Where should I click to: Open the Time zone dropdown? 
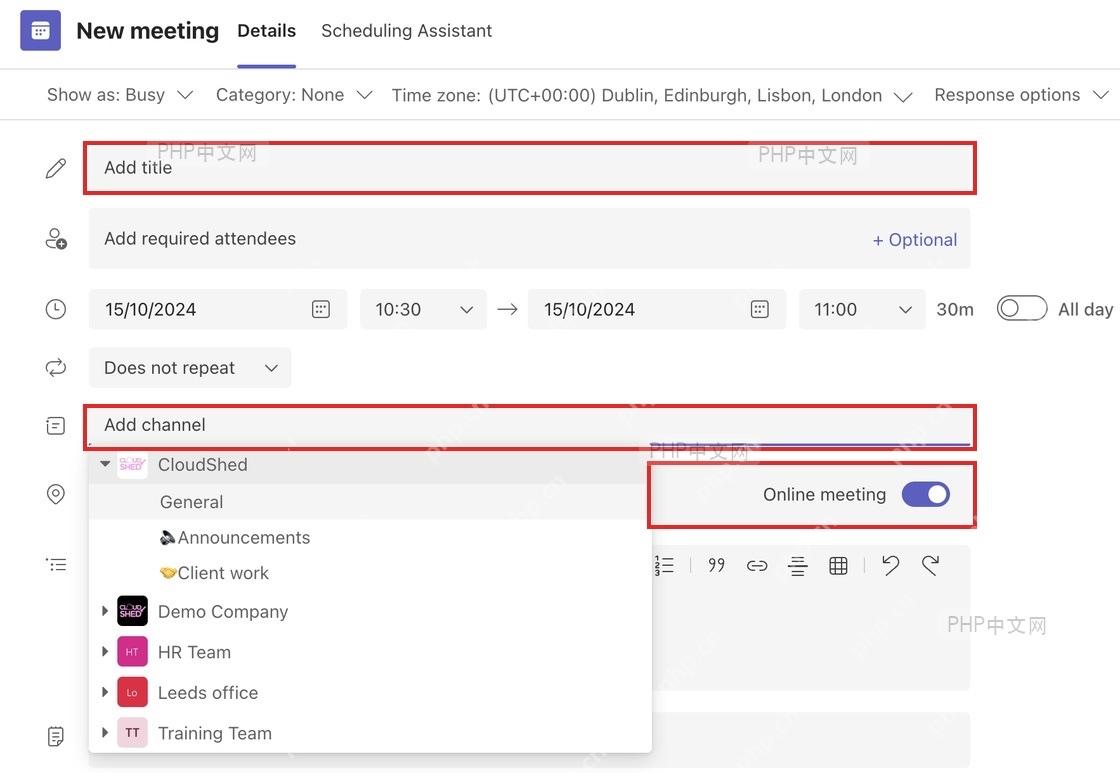point(652,96)
